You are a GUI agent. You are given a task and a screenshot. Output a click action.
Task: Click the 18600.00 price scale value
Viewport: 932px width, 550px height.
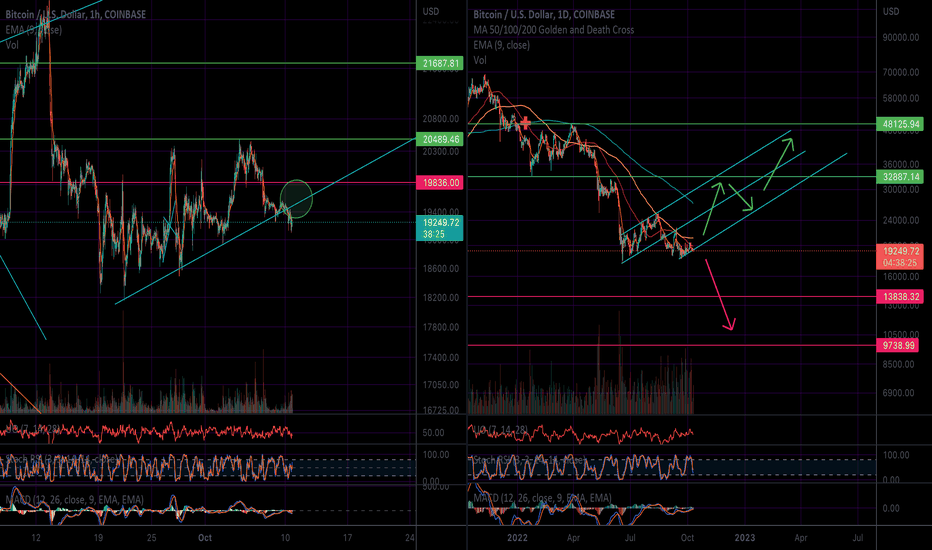click(x=440, y=269)
